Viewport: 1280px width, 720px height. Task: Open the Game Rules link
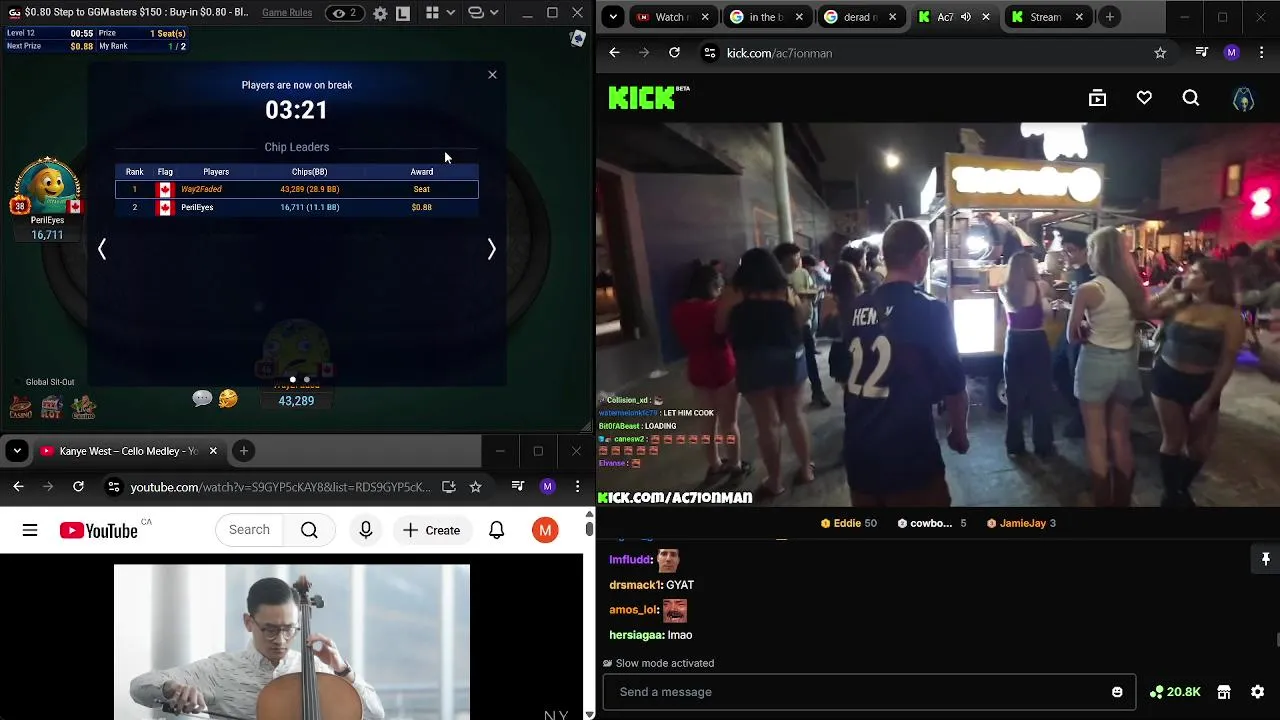(287, 13)
